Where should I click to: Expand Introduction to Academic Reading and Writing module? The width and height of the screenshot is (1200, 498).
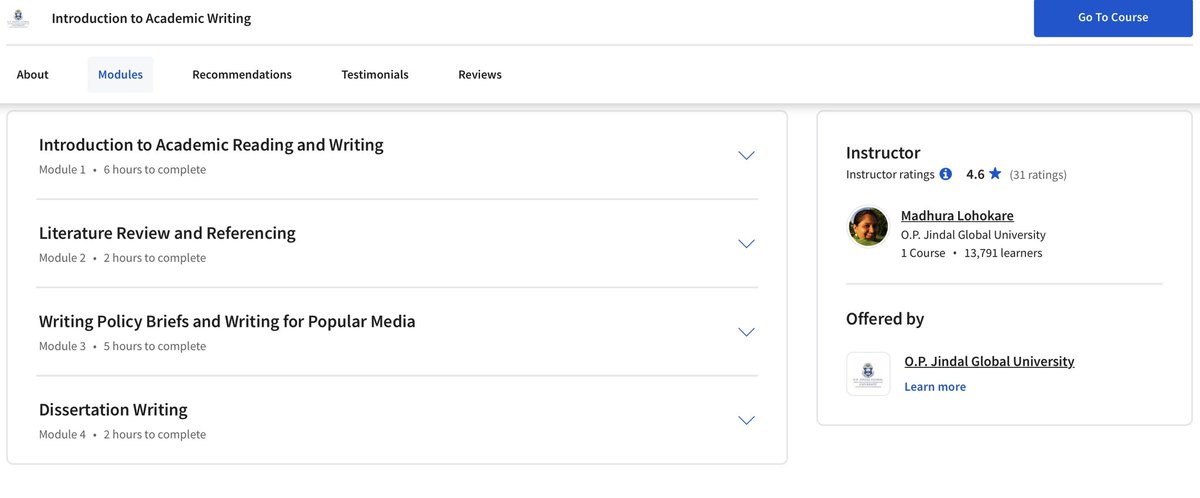746,155
